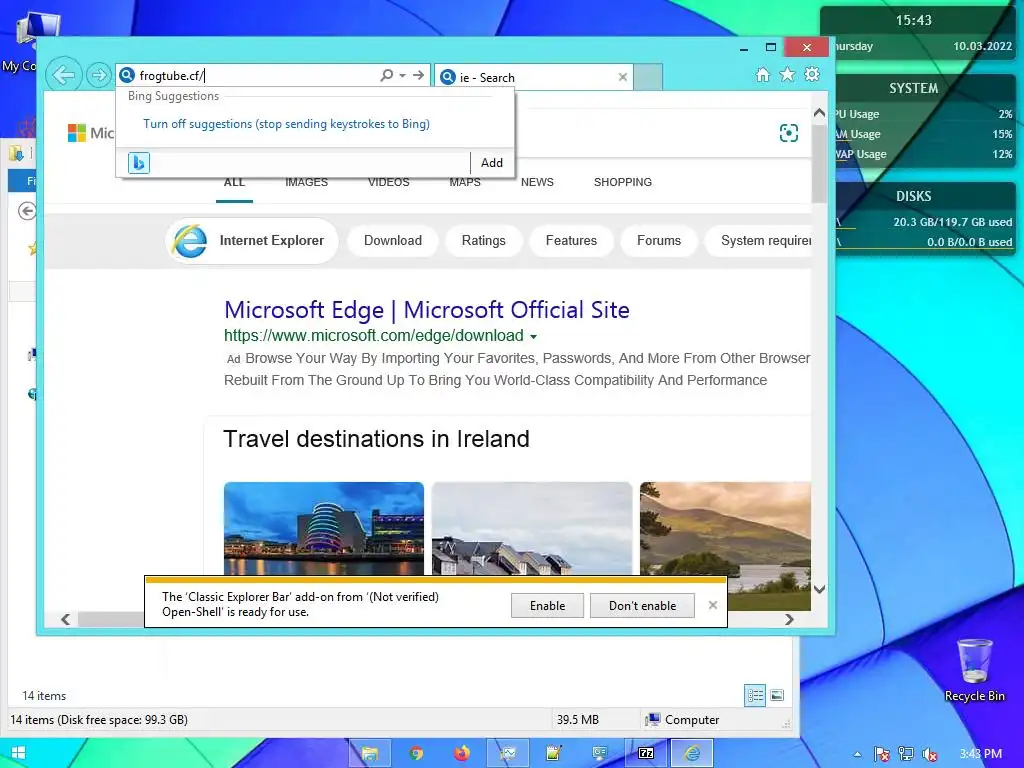Launch Firefox from taskbar
The width and height of the screenshot is (1024, 768).
pyautogui.click(x=462, y=754)
